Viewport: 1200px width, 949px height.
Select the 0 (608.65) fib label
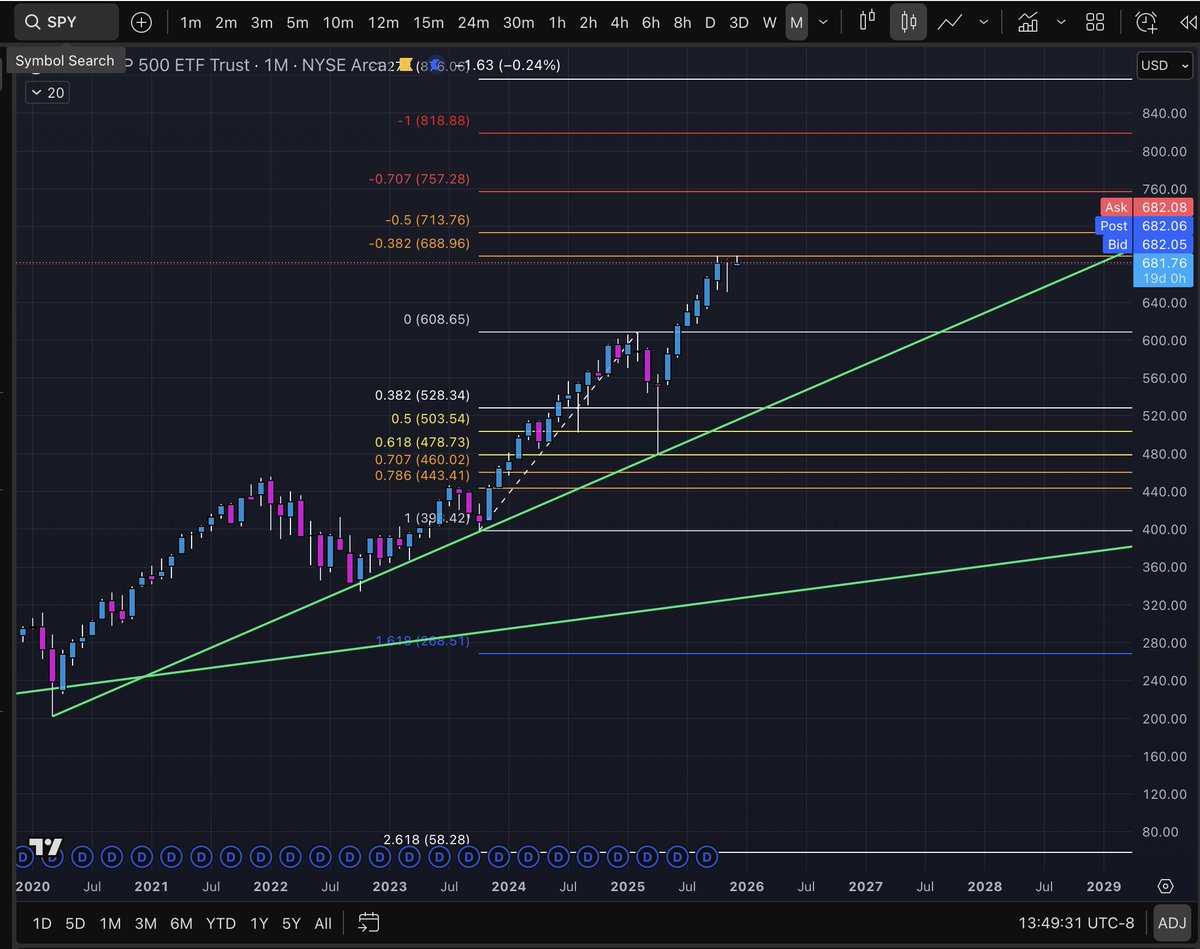(436, 320)
